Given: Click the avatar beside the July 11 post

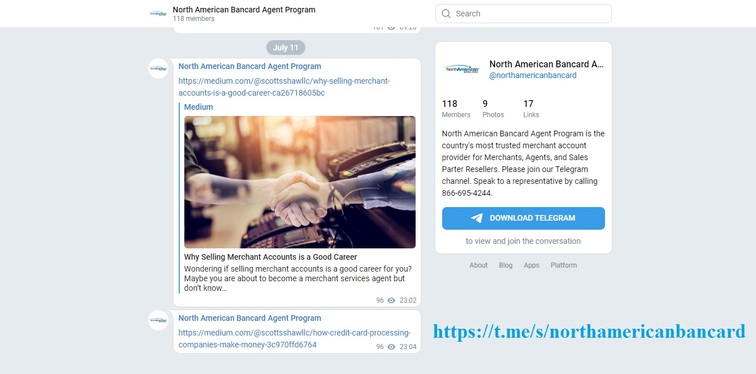Looking at the screenshot, I should [x=158, y=68].
